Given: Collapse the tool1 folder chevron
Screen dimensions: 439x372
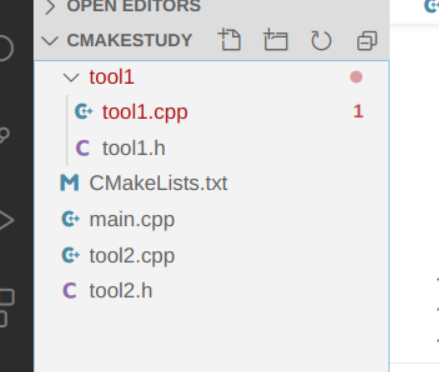Looking at the screenshot, I should (x=71, y=77).
